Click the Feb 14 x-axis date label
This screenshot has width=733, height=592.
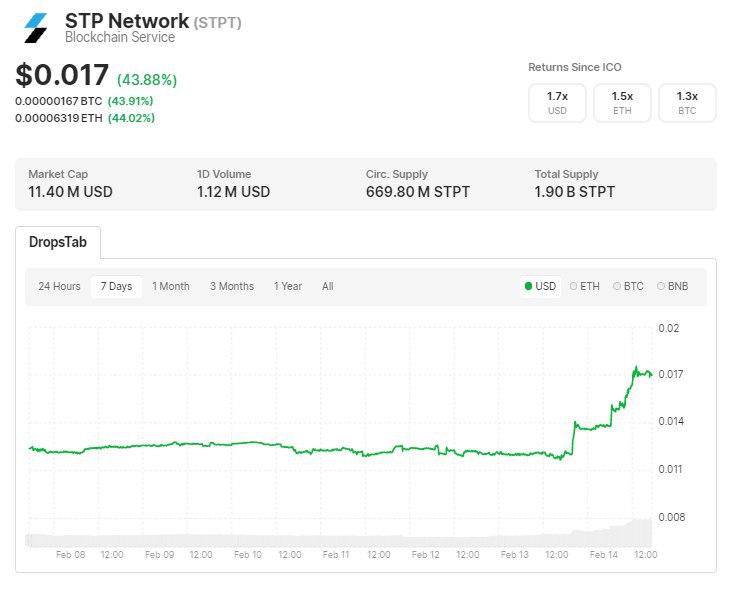604,555
